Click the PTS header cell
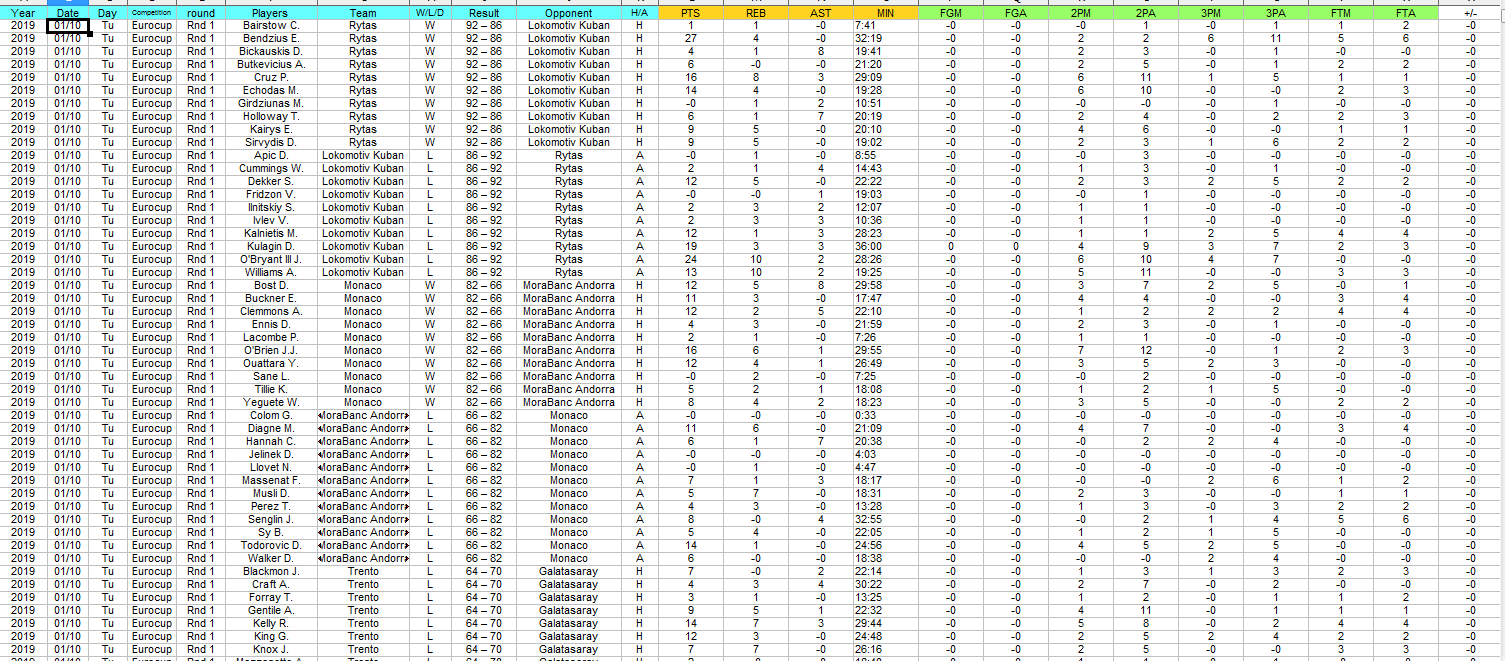Image resolution: width=1505 pixels, height=661 pixels. (x=690, y=13)
